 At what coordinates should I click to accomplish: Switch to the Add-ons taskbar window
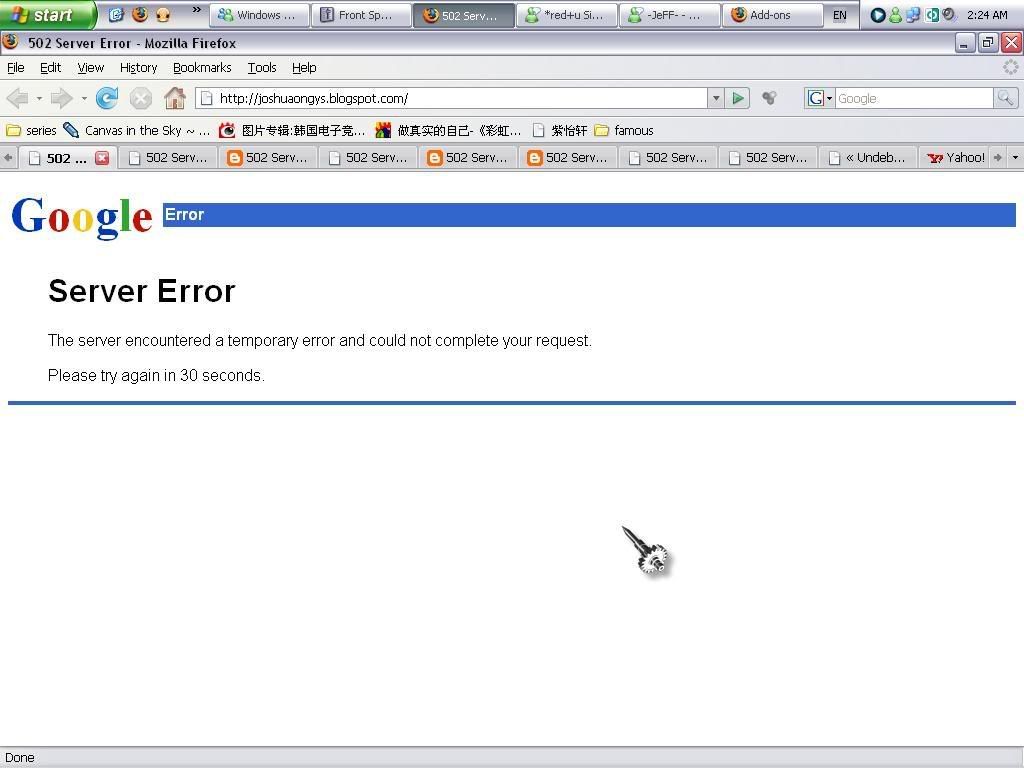coord(773,15)
